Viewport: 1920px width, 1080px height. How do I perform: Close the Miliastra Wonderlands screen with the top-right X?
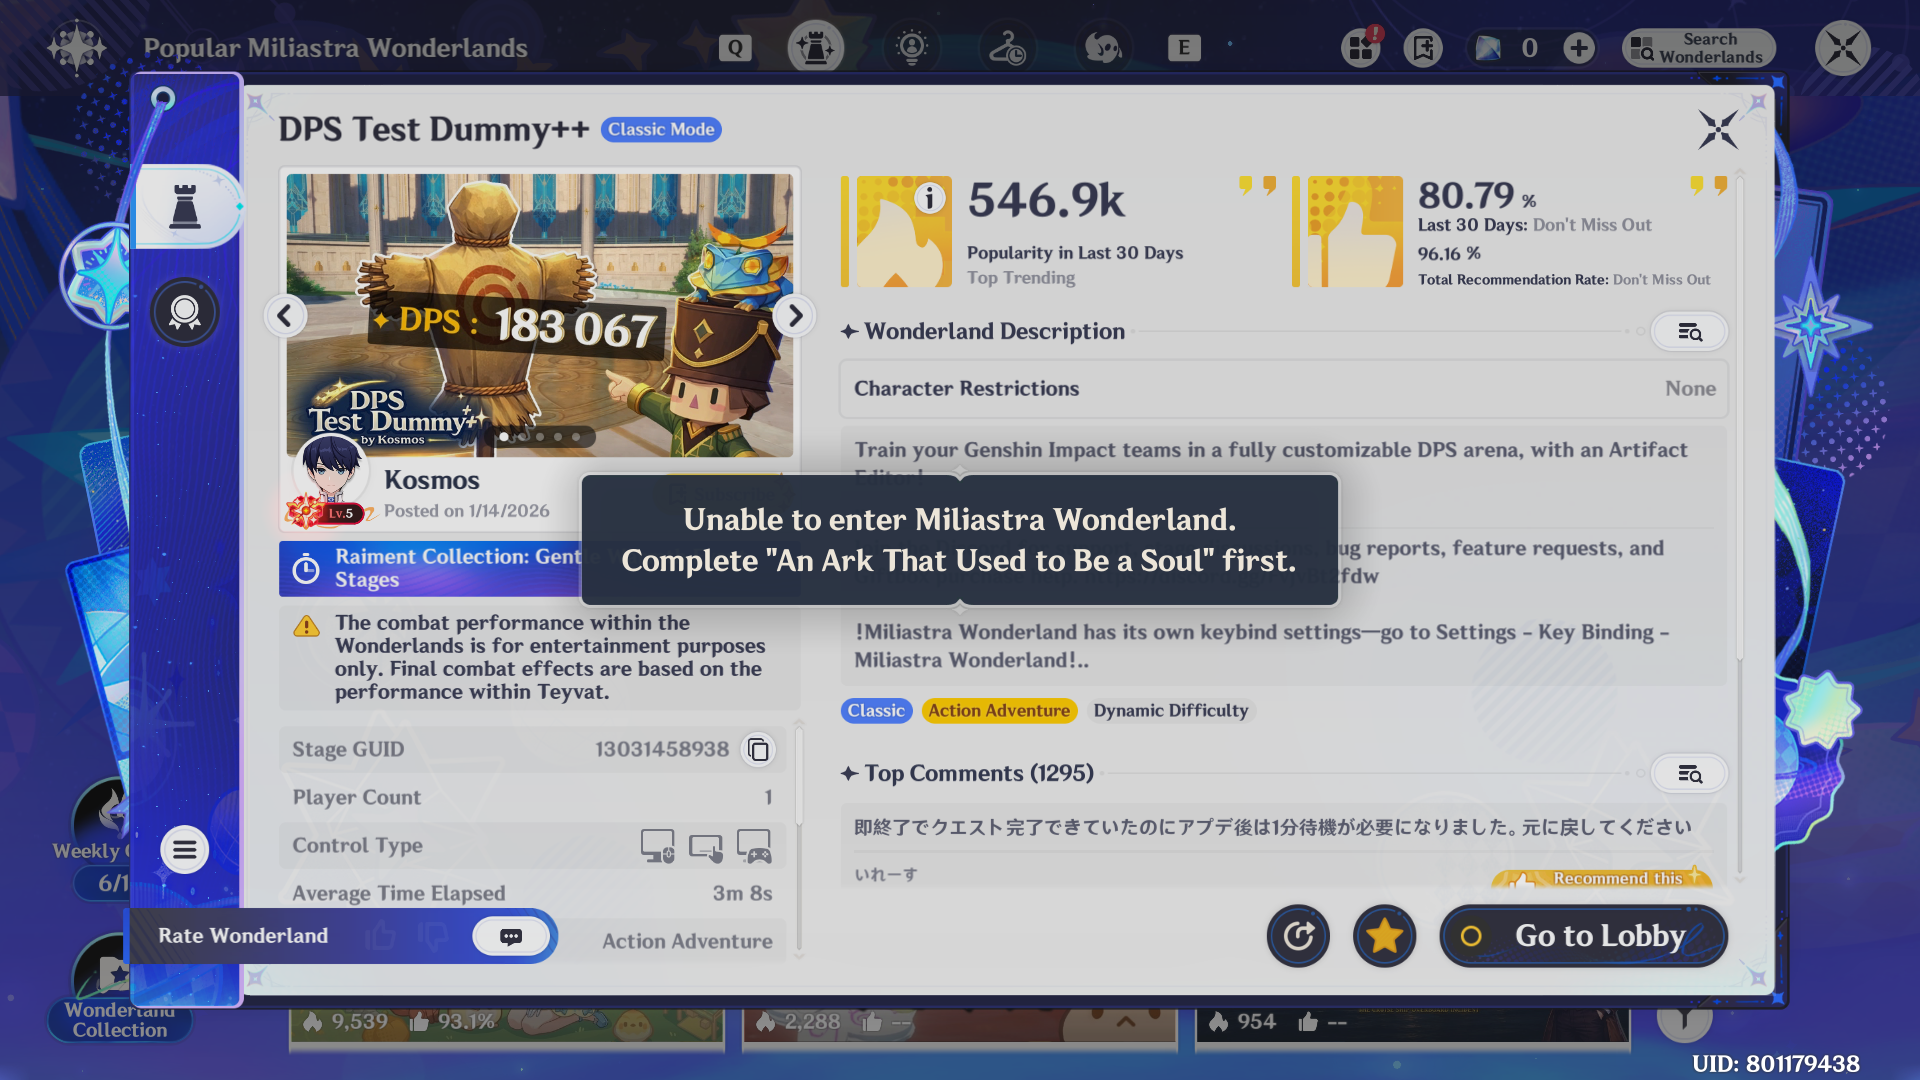coord(1842,48)
